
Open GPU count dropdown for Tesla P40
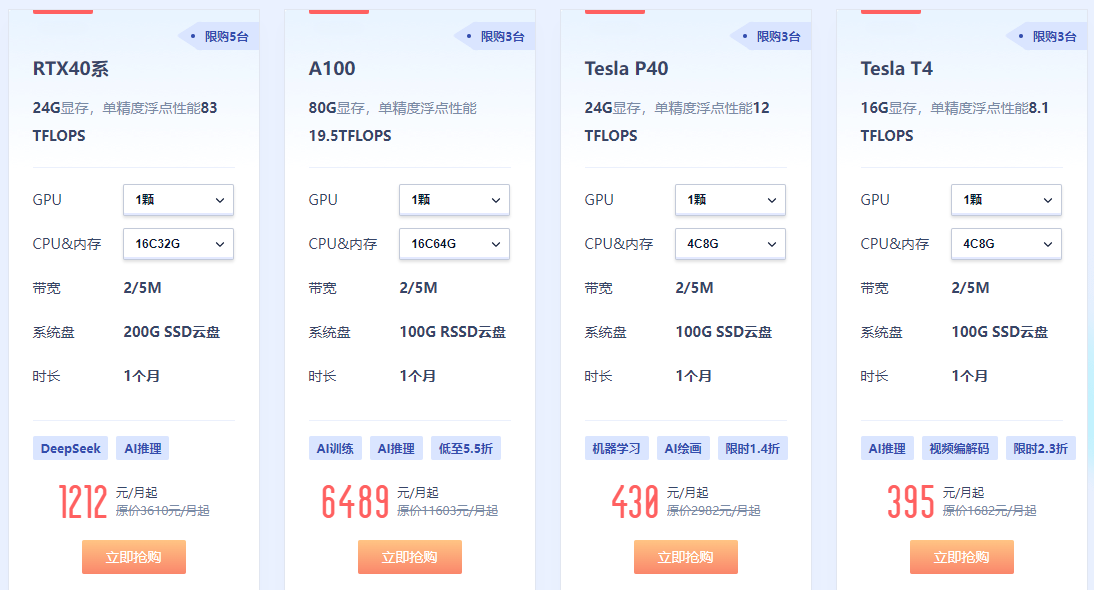point(730,200)
